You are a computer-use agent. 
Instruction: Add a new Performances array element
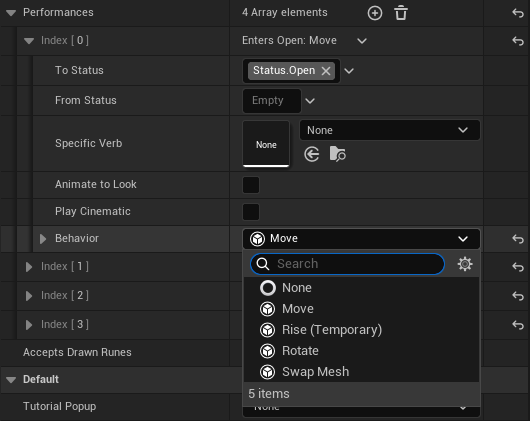pyautogui.click(x=375, y=13)
